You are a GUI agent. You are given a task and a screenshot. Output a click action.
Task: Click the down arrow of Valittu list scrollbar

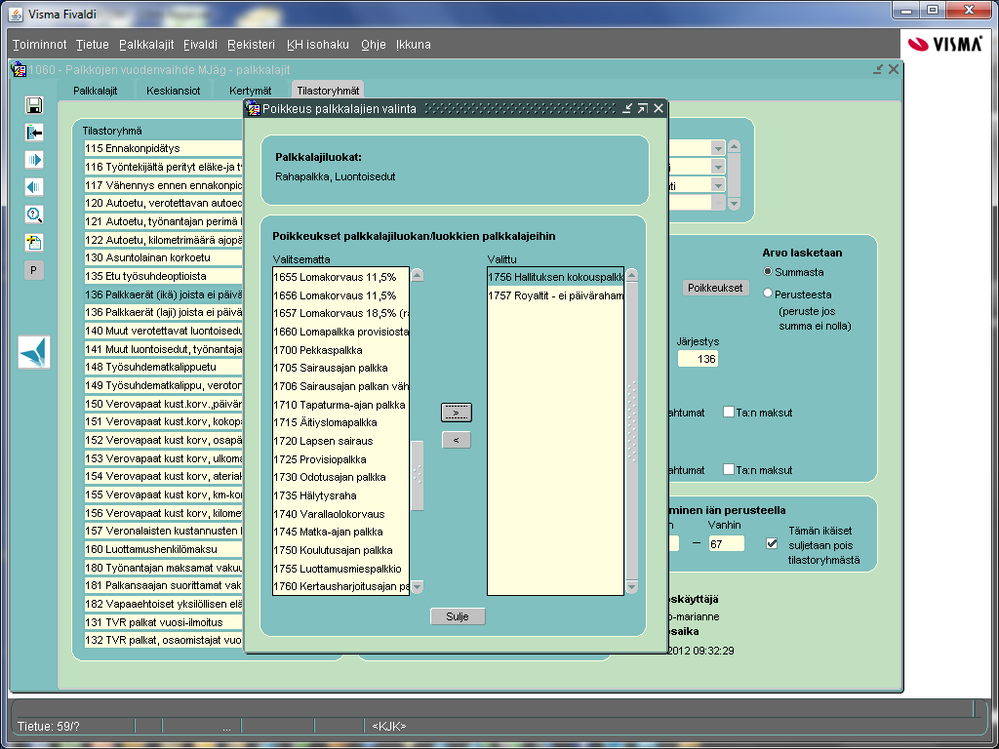pyautogui.click(x=632, y=587)
